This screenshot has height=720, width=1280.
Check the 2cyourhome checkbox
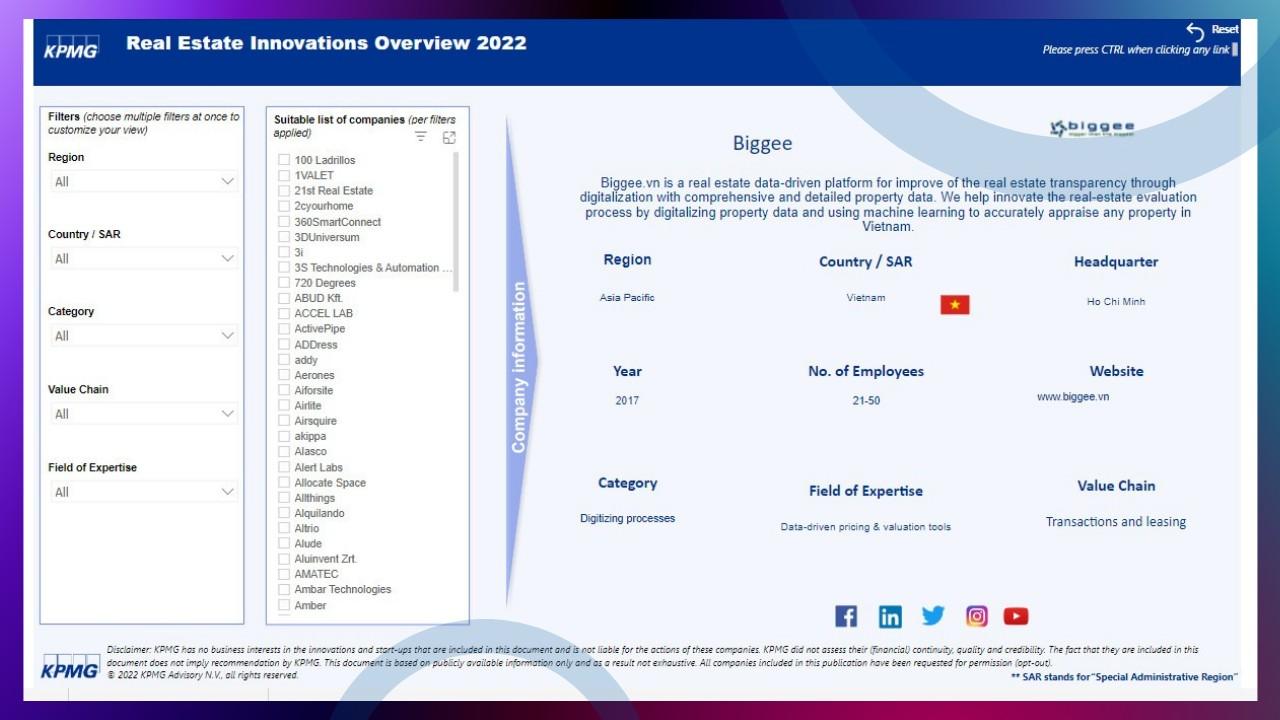click(284, 206)
